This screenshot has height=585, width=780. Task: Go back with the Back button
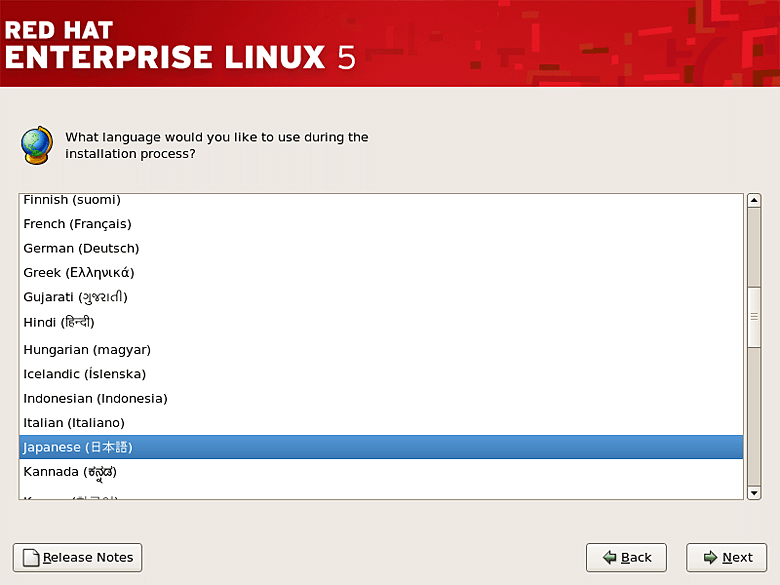pos(626,558)
